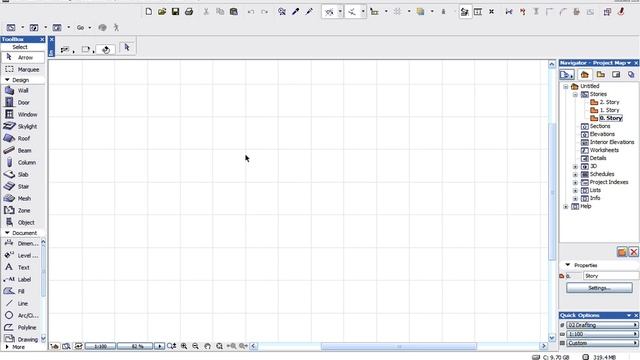Choose the Mesh tool
Screen dimensions: 640x360
point(22,198)
